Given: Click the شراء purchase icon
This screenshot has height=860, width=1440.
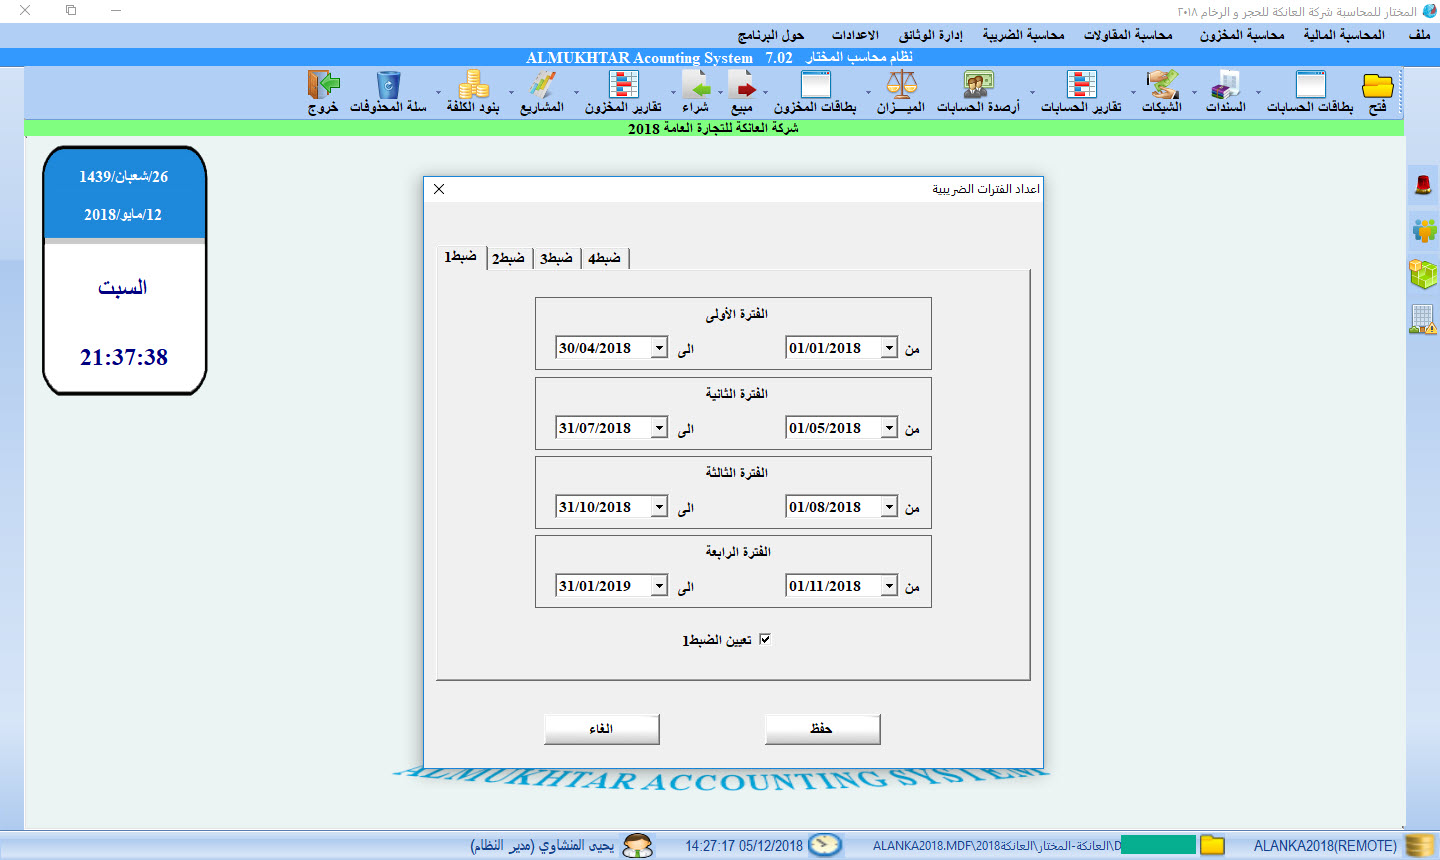Looking at the screenshot, I should pos(695,85).
